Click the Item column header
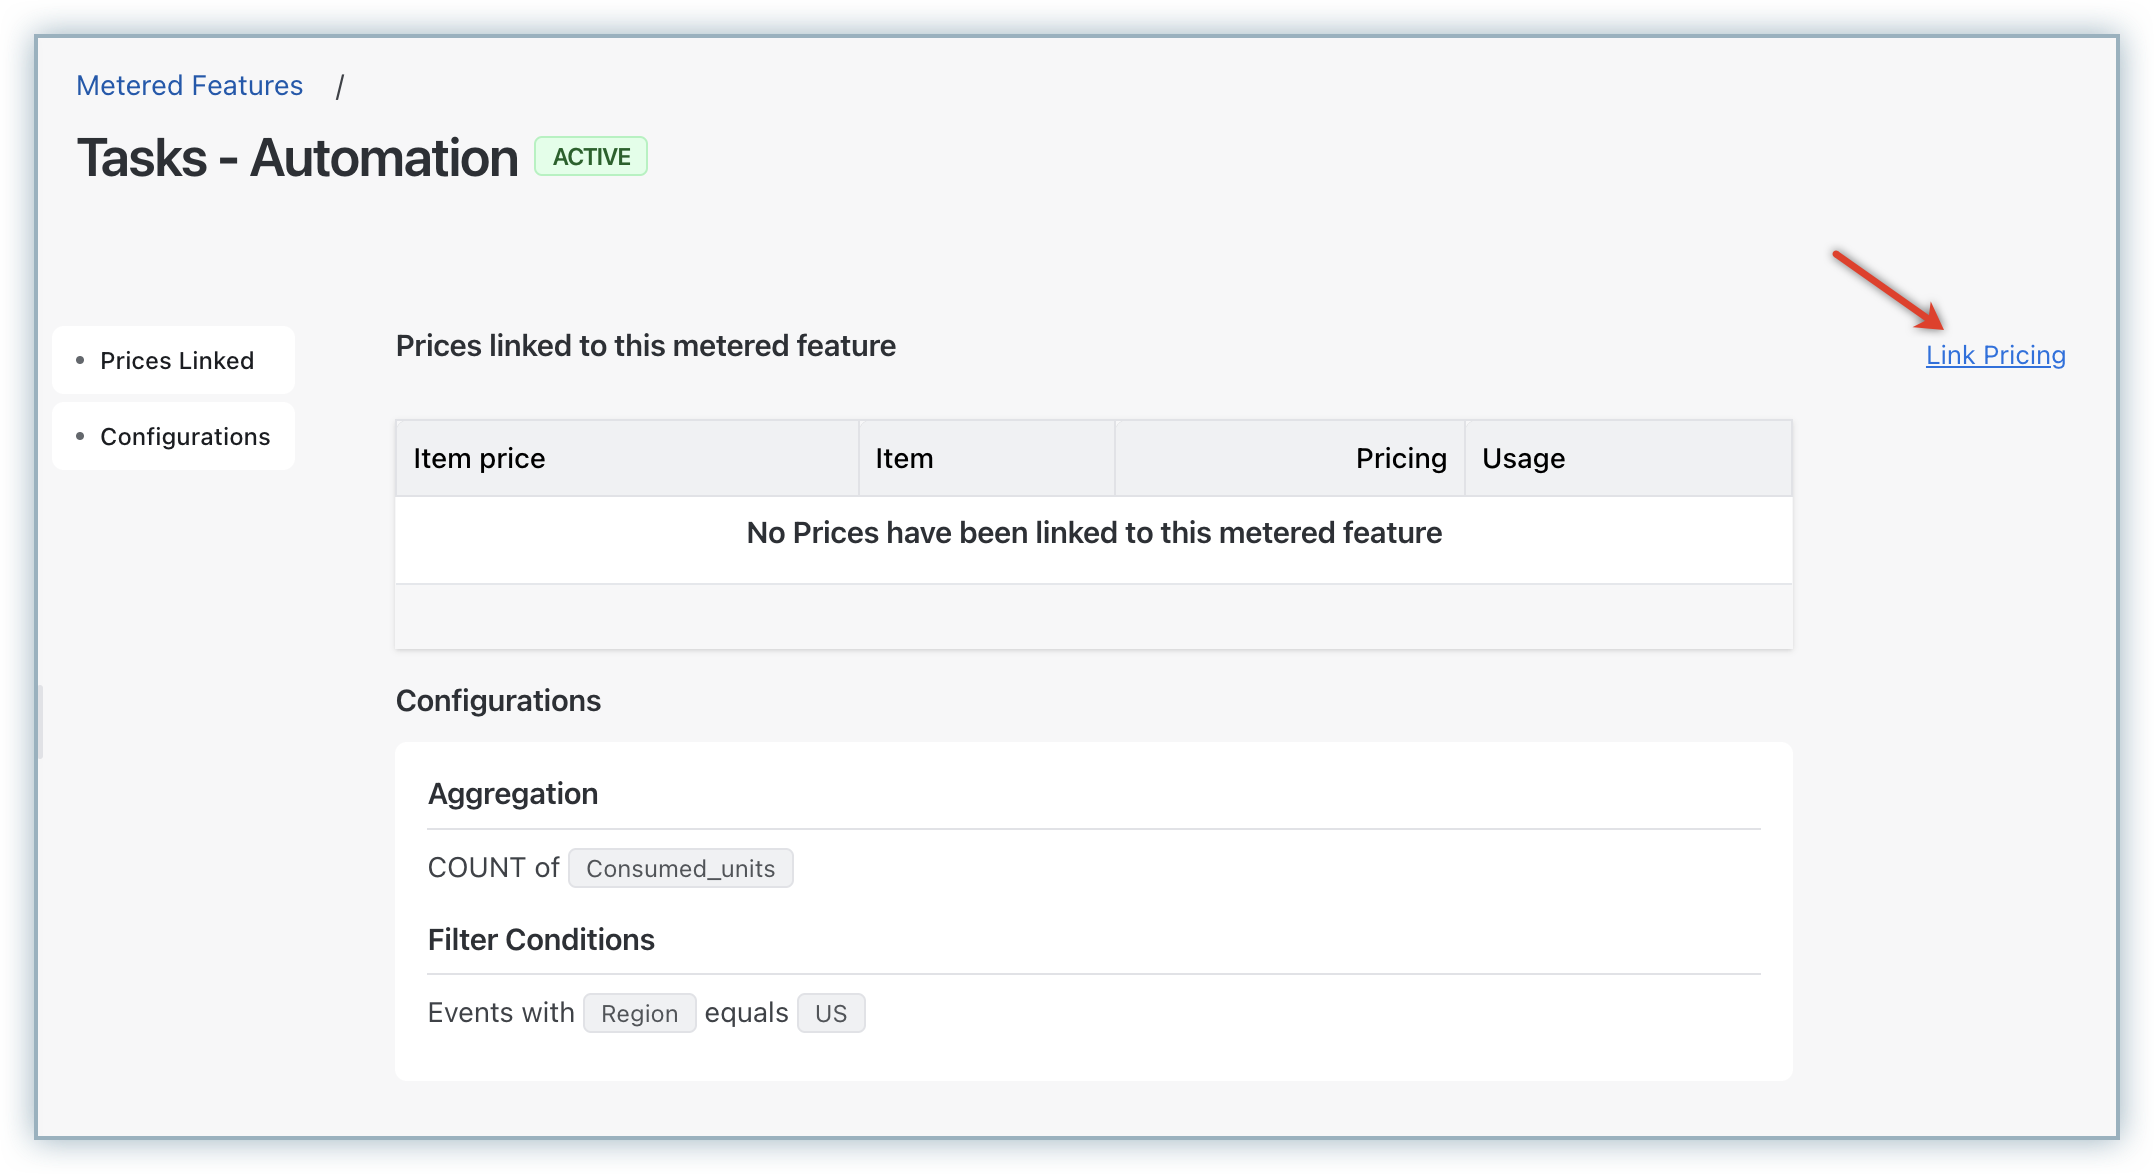The width and height of the screenshot is (2154, 1174). 904,458
